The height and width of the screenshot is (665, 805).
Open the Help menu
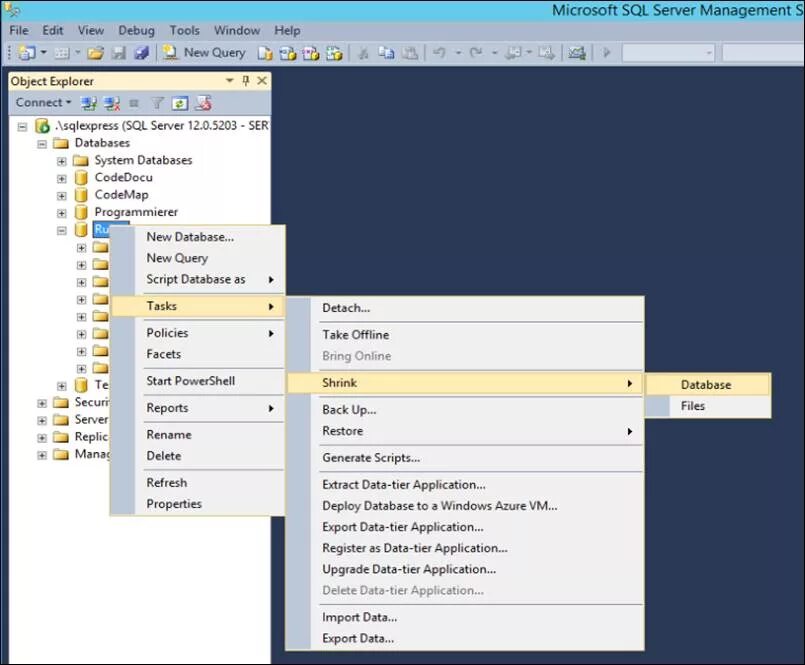[287, 31]
